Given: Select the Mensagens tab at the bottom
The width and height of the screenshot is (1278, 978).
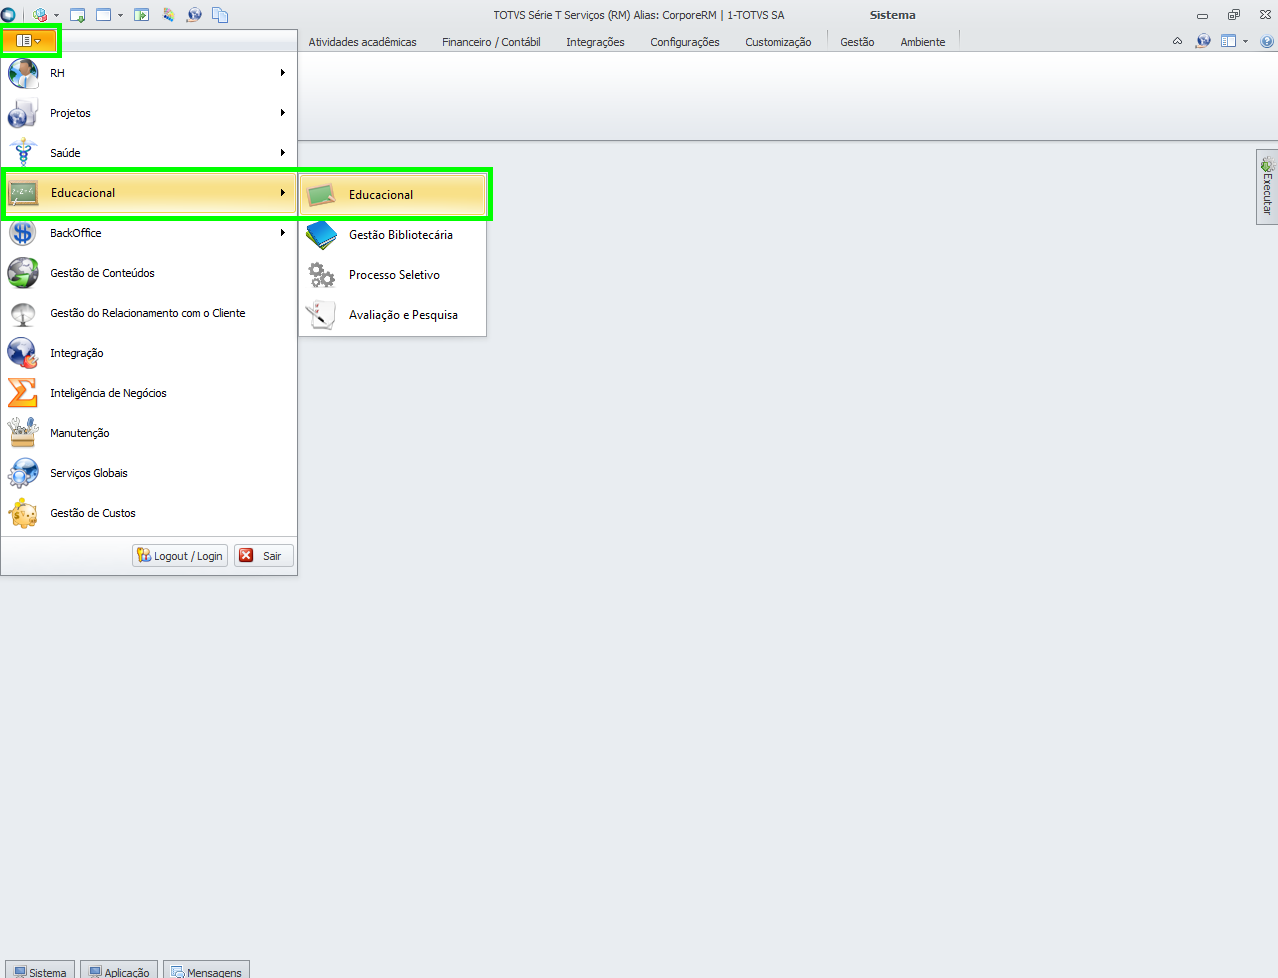Looking at the screenshot, I should click(206, 971).
